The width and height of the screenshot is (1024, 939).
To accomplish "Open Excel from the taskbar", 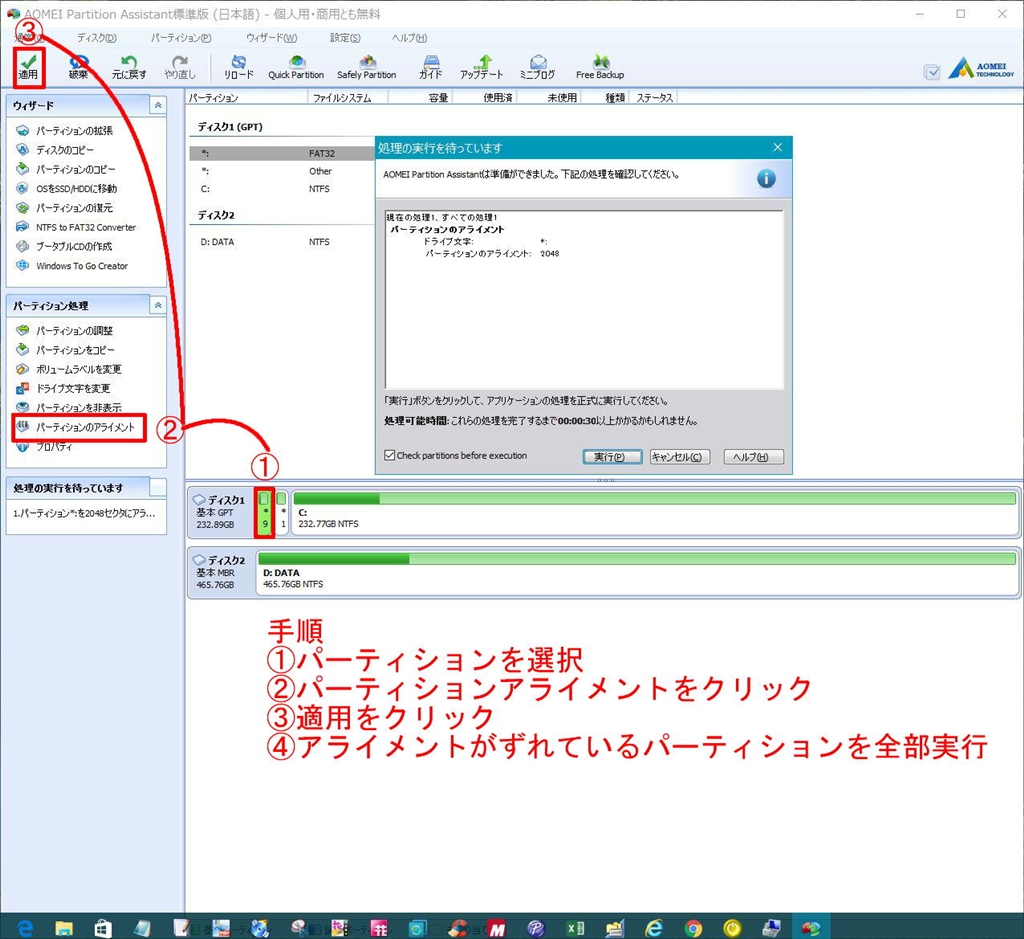I will 575,927.
